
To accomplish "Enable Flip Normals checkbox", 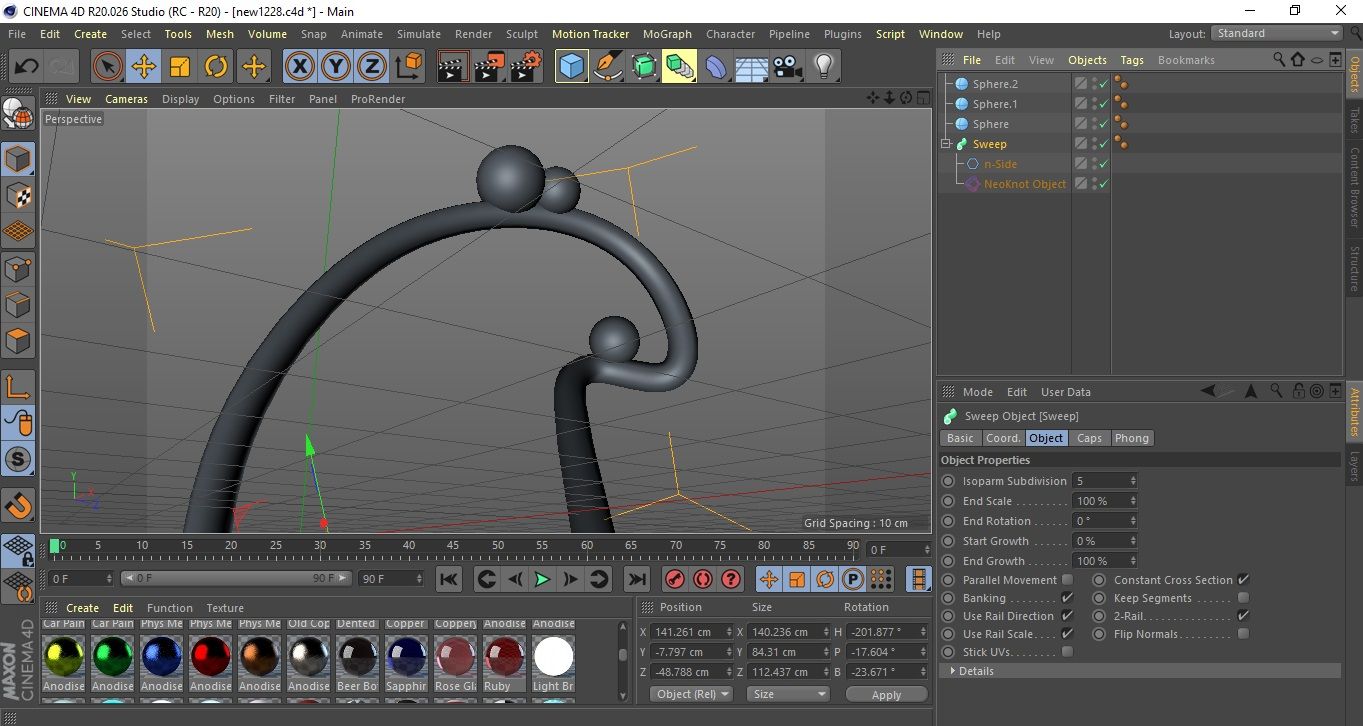I will coord(1243,634).
